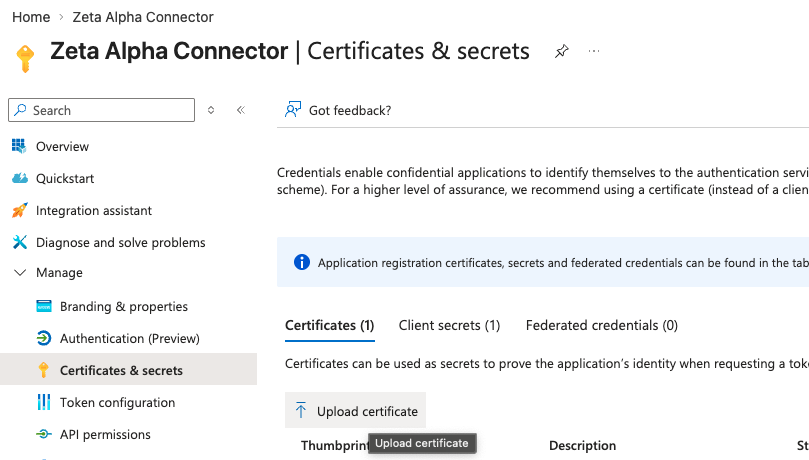The width and height of the screenshot is (809, 460).
Task: Open the Got feedback? link
Action: 350,110
